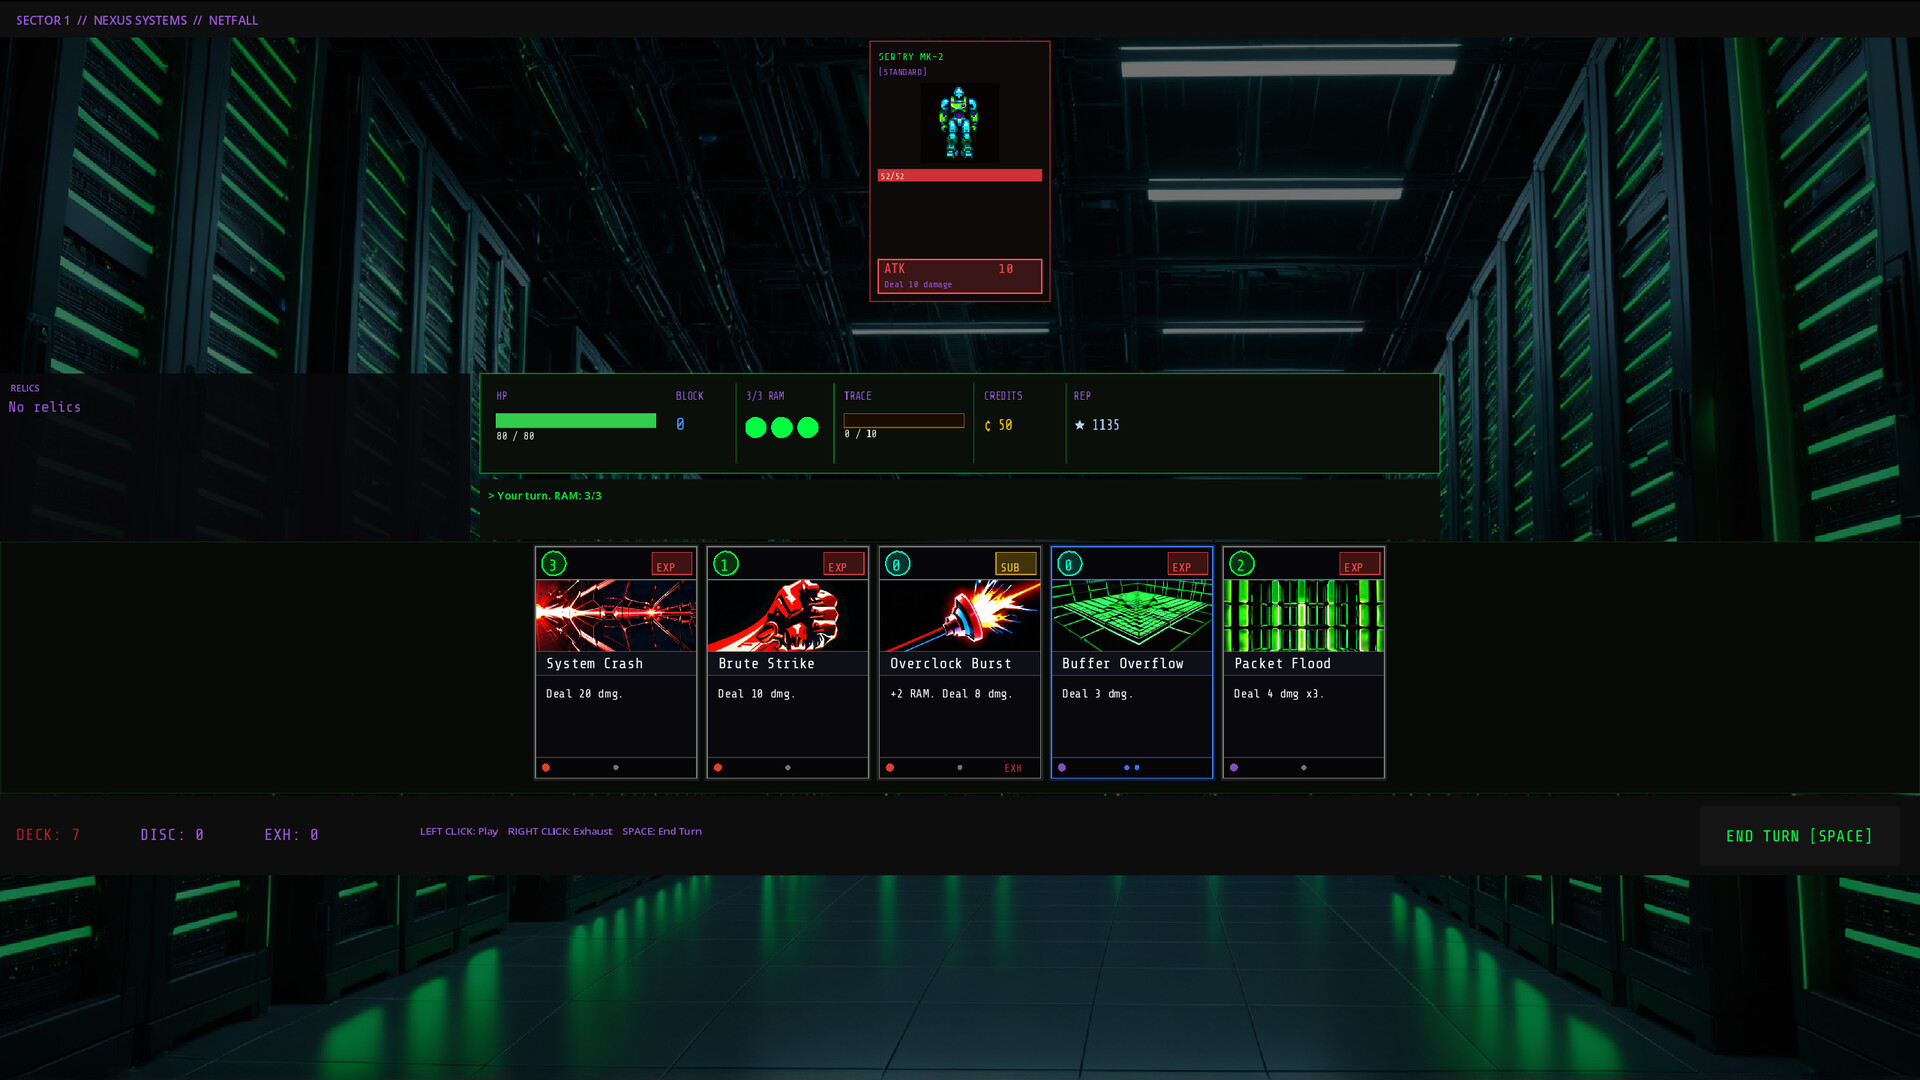The width and height of the screenshot is (1920, 1080).
Task: Click the green player HP bar
Action: [x=575, y=421]
